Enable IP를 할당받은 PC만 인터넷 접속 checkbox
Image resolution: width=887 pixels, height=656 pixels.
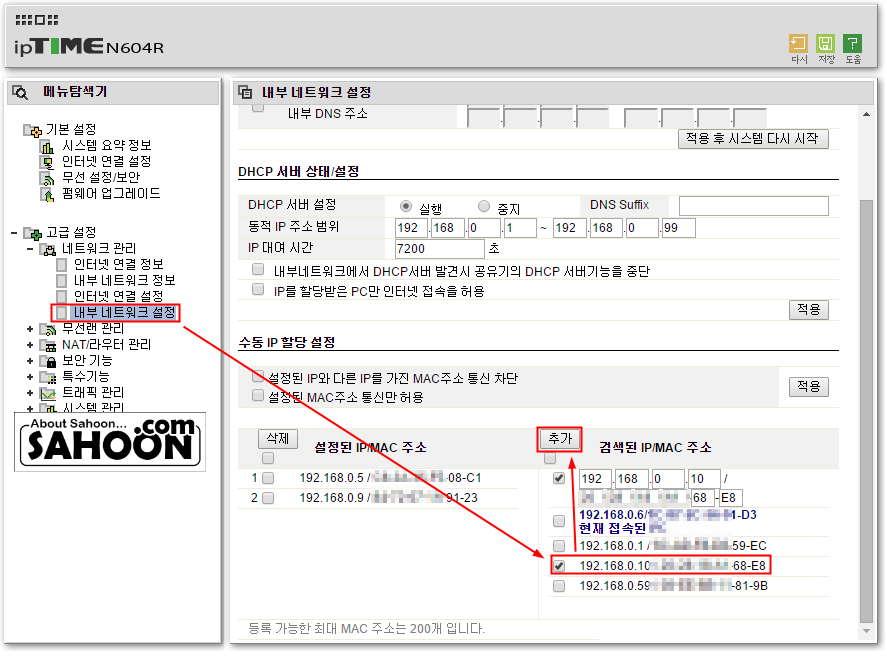click(x=258, y=290)
